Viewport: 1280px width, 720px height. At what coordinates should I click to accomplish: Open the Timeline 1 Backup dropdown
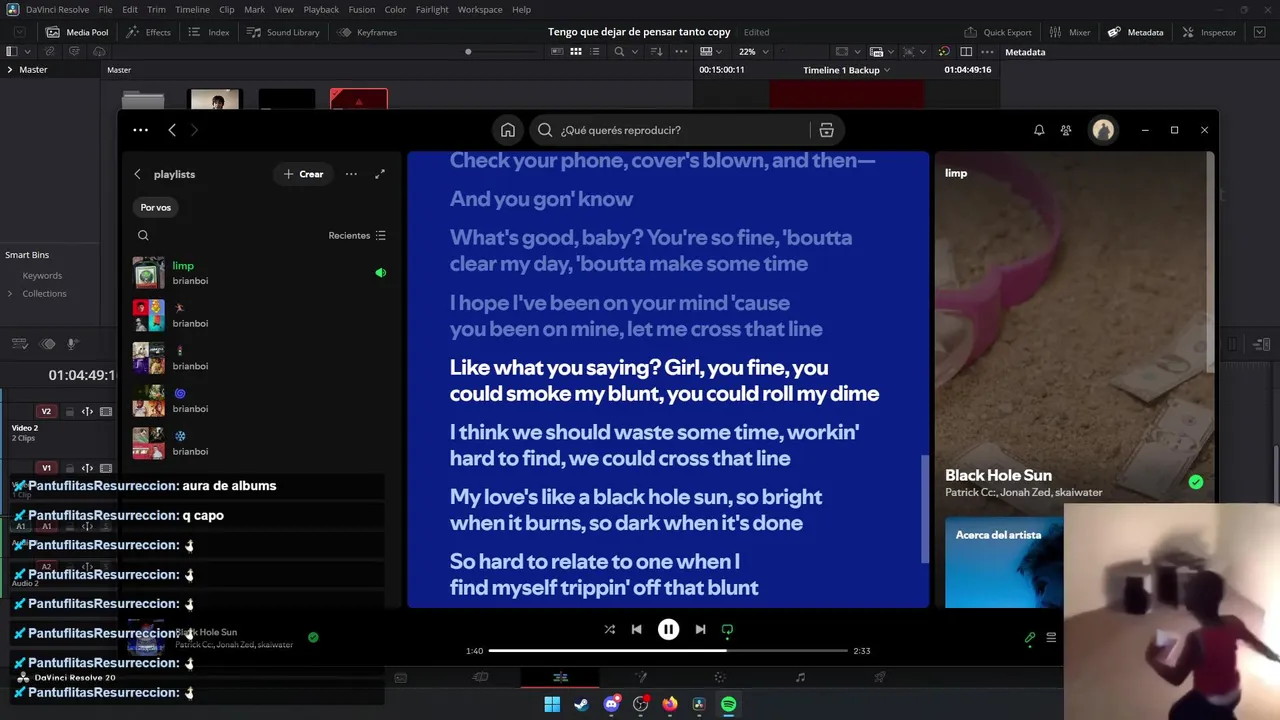(x=846, y=70)
